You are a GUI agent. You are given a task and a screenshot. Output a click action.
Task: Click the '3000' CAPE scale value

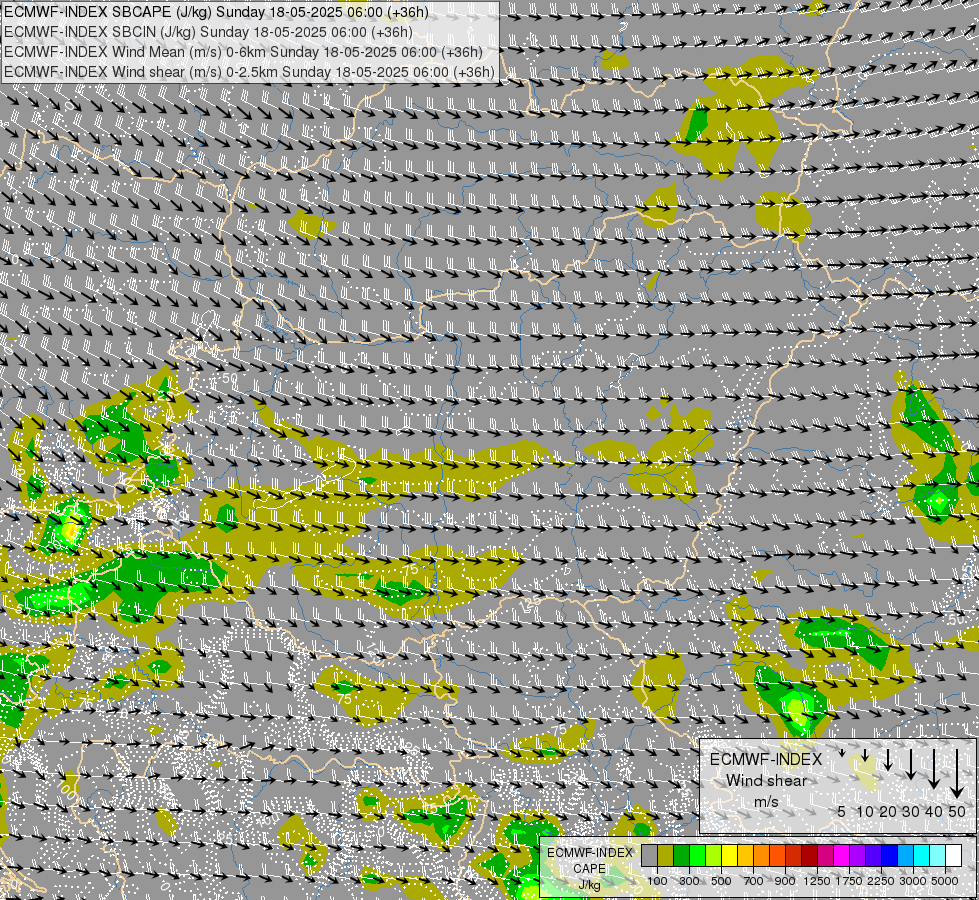(x=913, y=881)
